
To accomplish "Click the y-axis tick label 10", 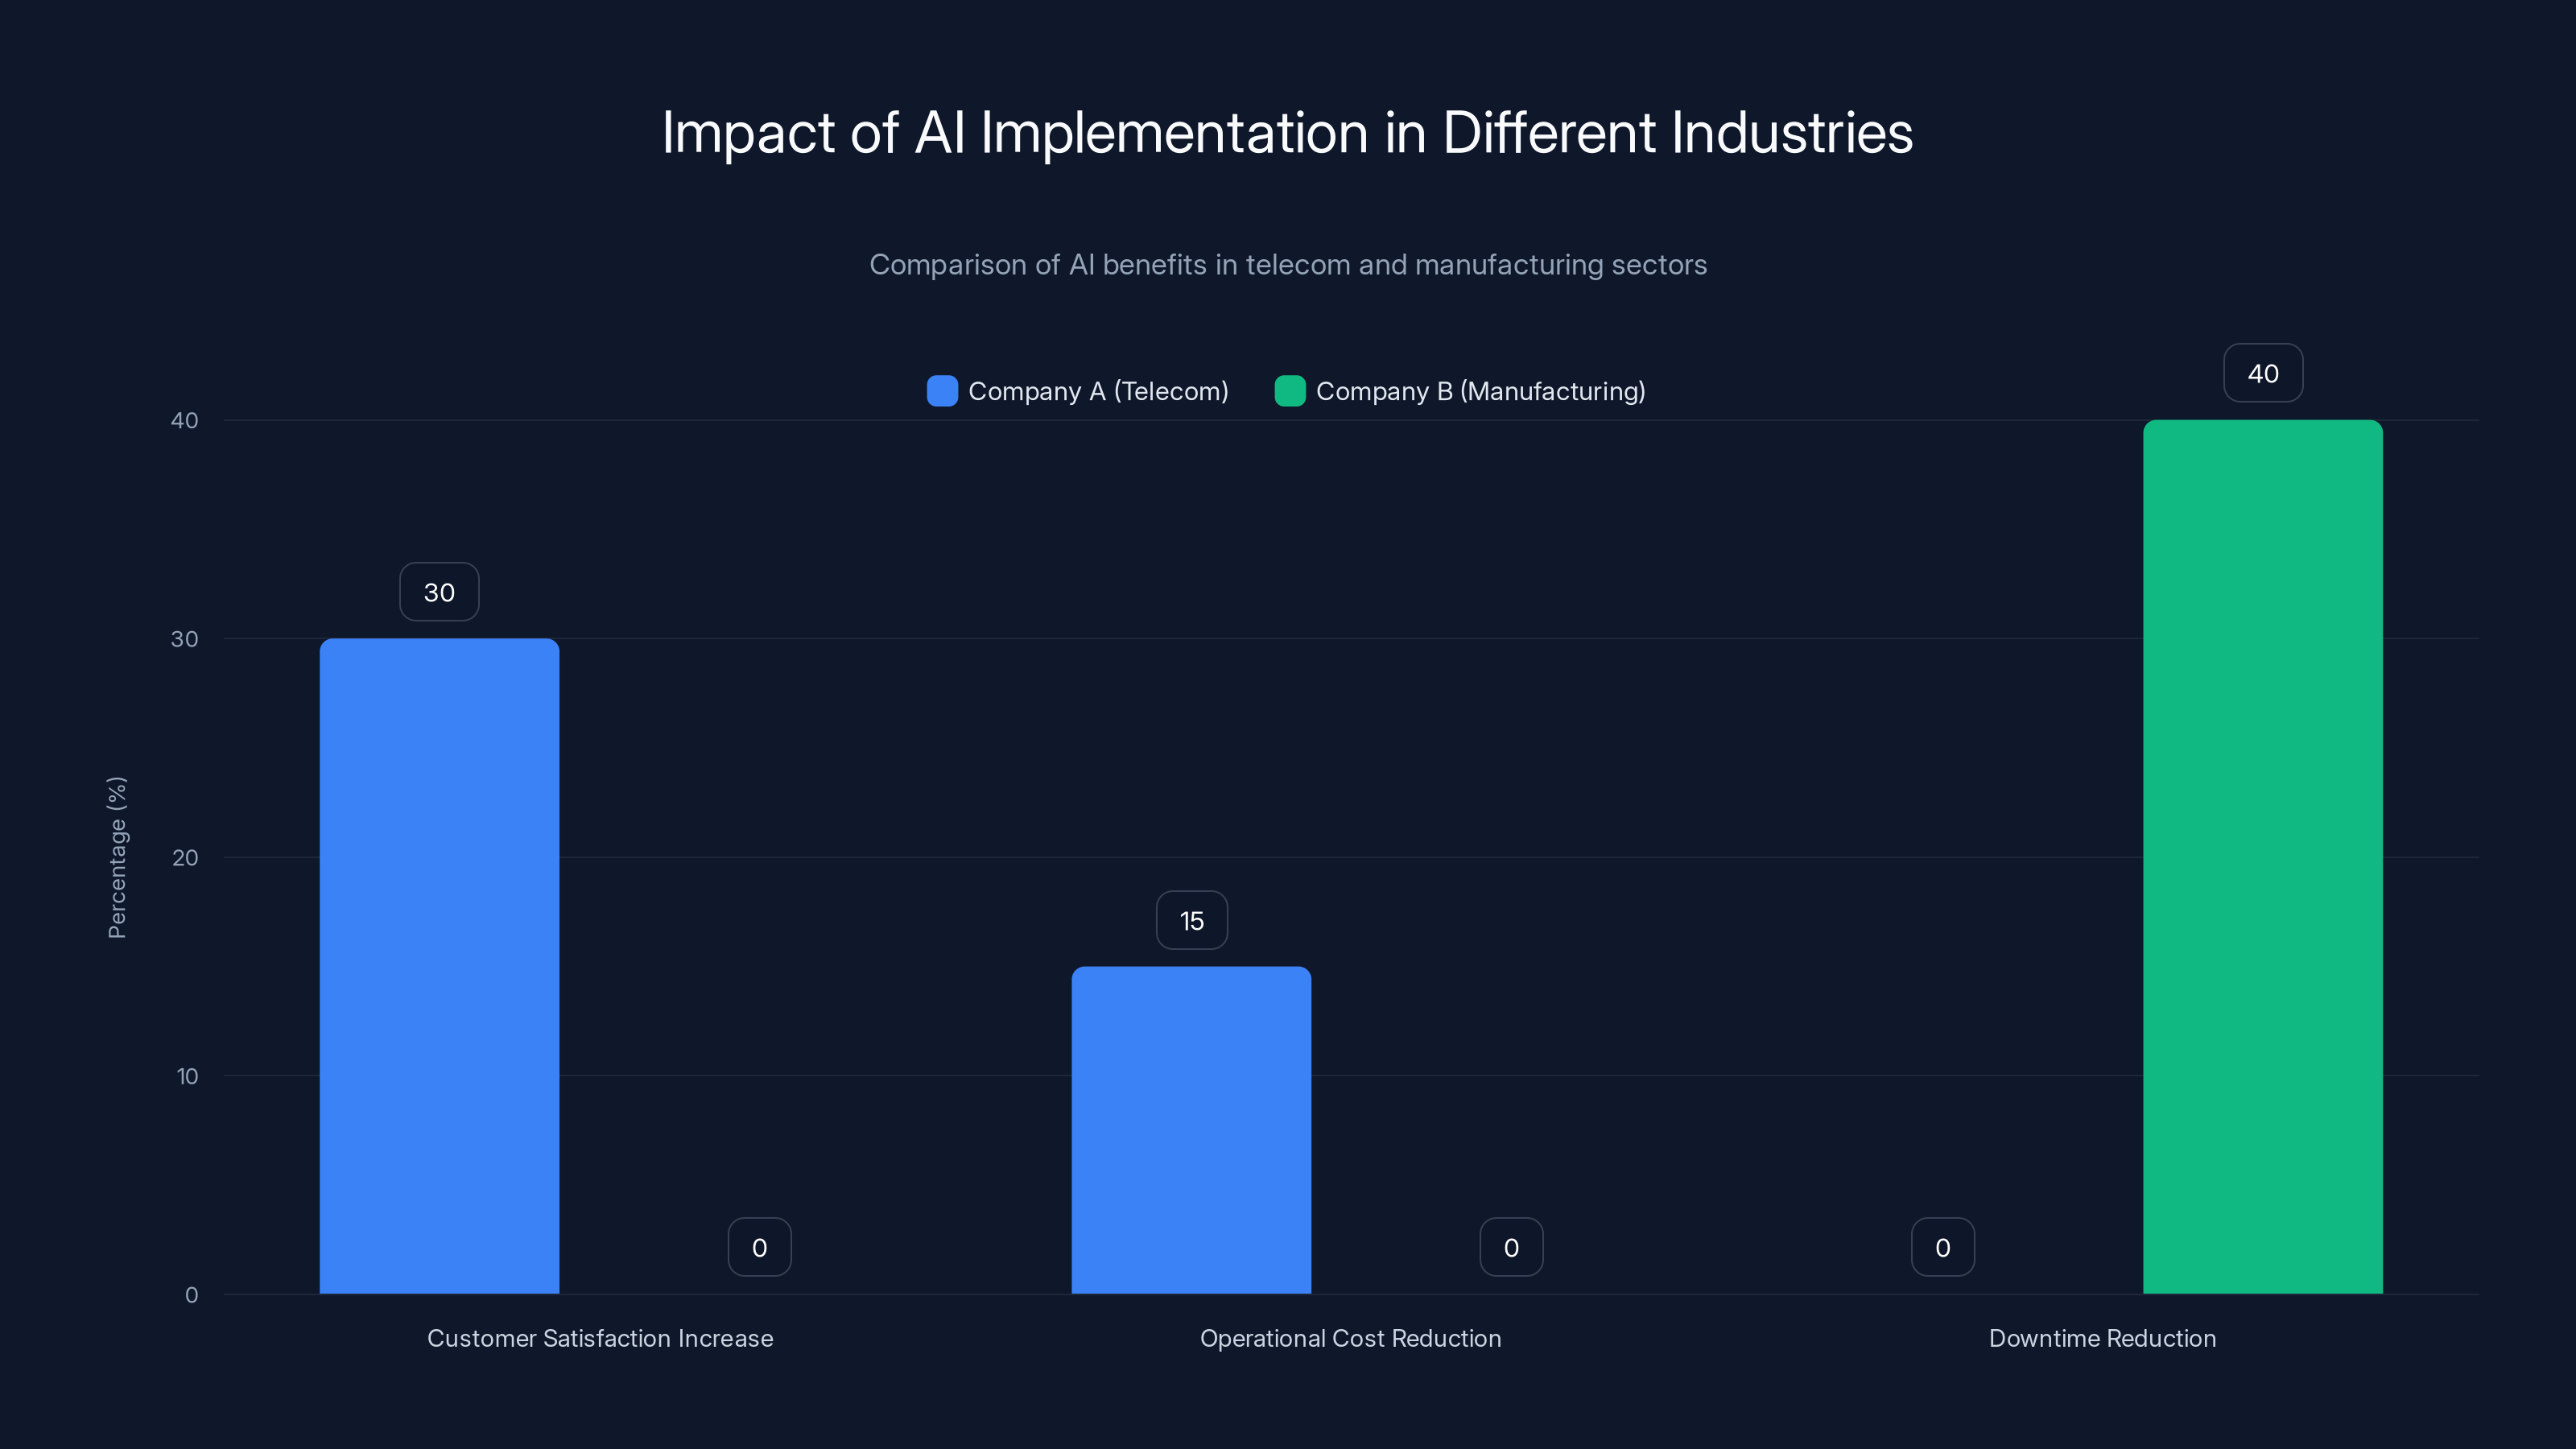I will (x=187, y=1076).
